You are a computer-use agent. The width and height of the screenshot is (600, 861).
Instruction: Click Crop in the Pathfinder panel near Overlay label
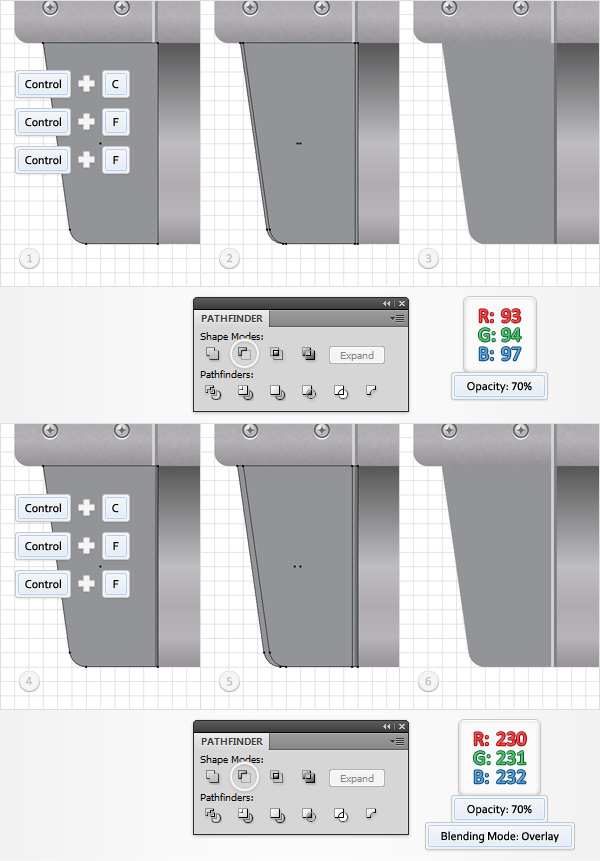click(x=309, y=815)
